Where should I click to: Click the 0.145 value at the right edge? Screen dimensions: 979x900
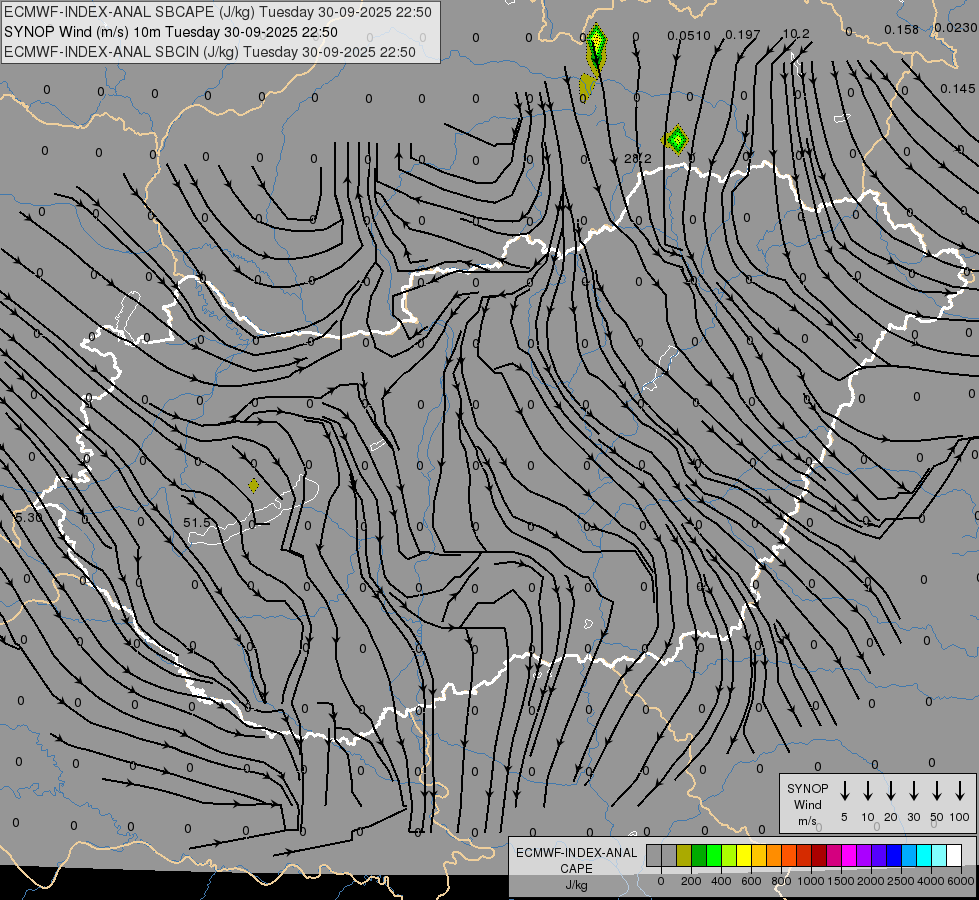tap(958, 89)
